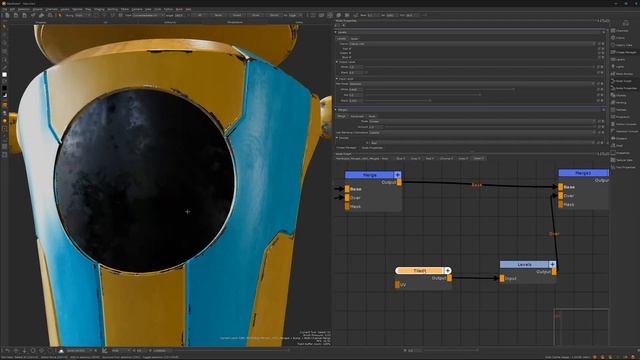Click the Input Level White slider handle
Image resolution: width=640 pixels, height=360 pixels.
click(x=513, y=89)
